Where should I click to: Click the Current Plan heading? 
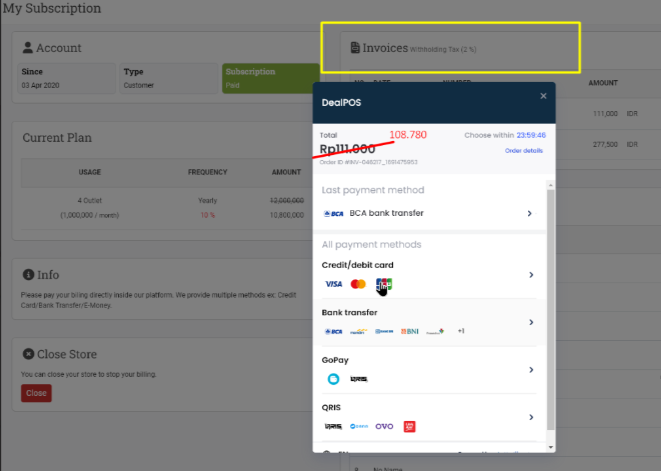[57, 138]
